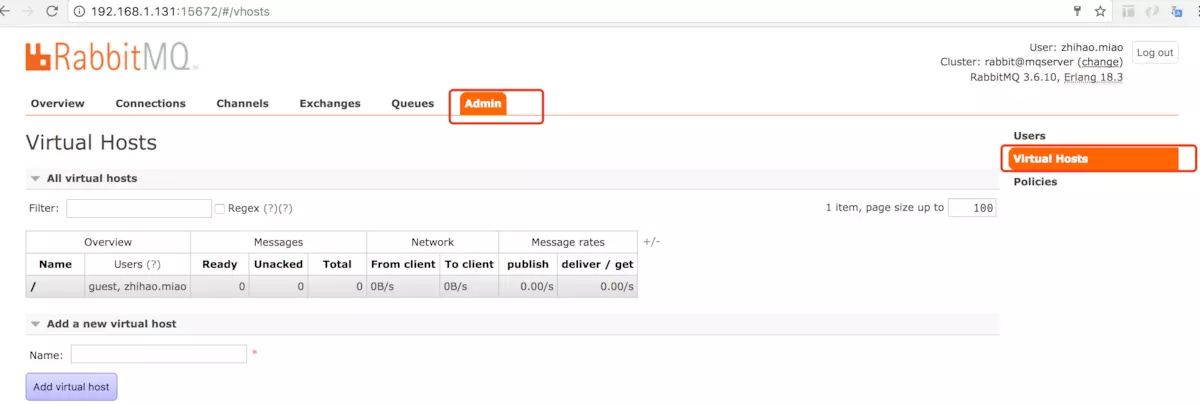
Task: Click the RabbitMQ logo
Action: [112, 57]
